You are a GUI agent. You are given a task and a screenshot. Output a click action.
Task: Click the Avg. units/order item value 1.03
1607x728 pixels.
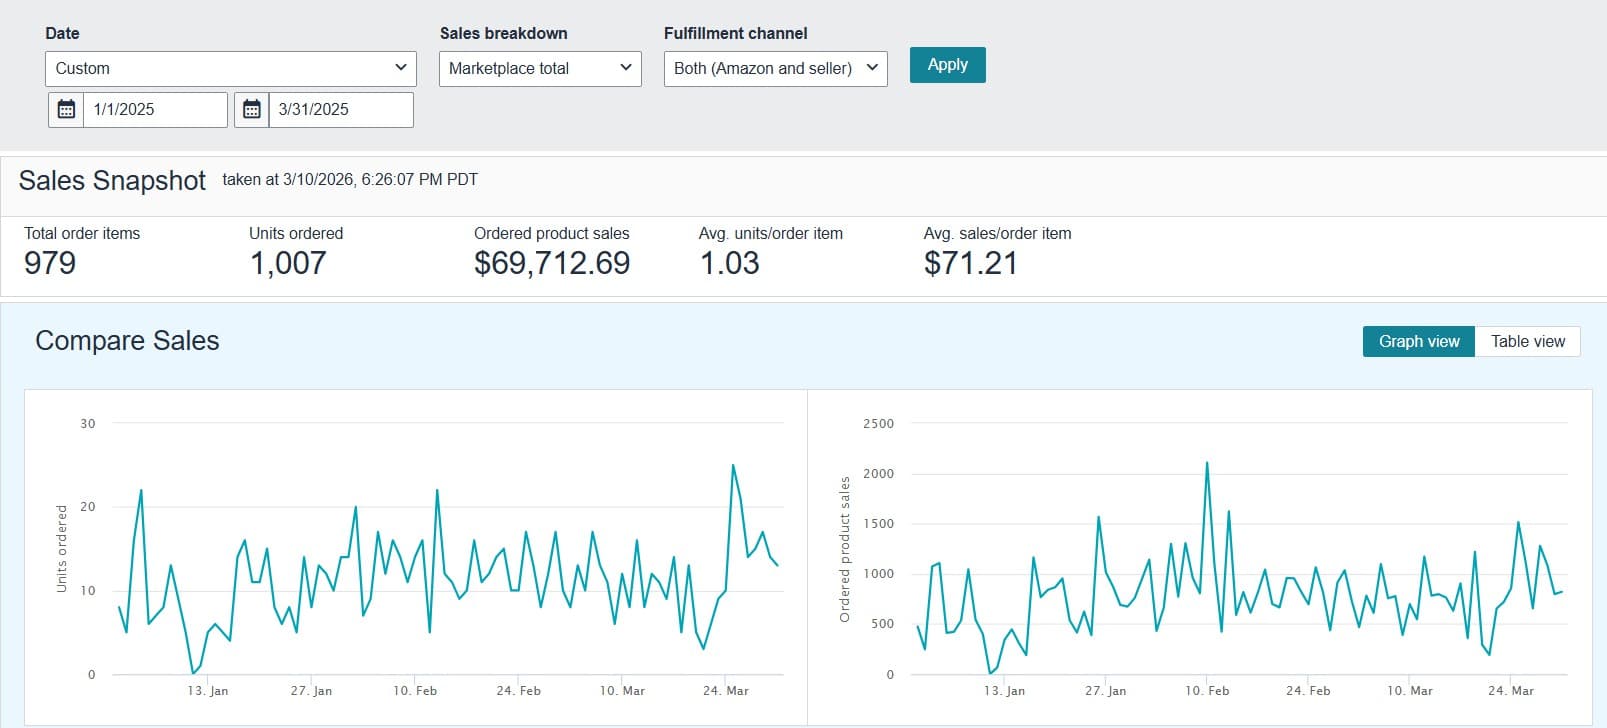pos(729,263)
